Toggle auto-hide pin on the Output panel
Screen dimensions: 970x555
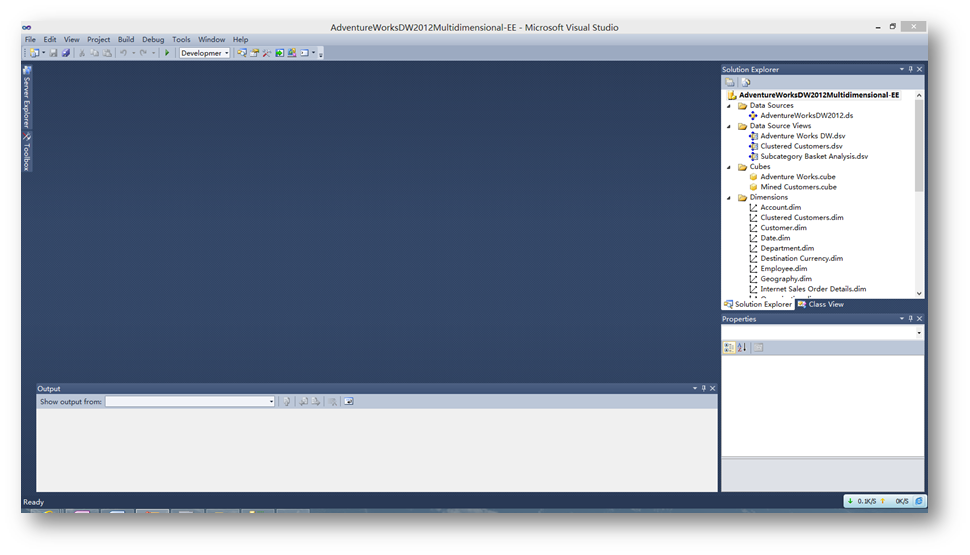point(703,389)
